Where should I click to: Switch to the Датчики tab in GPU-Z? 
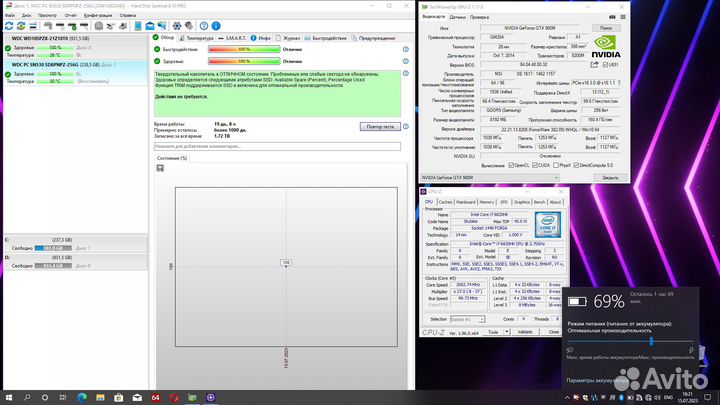tap(457, 17)
